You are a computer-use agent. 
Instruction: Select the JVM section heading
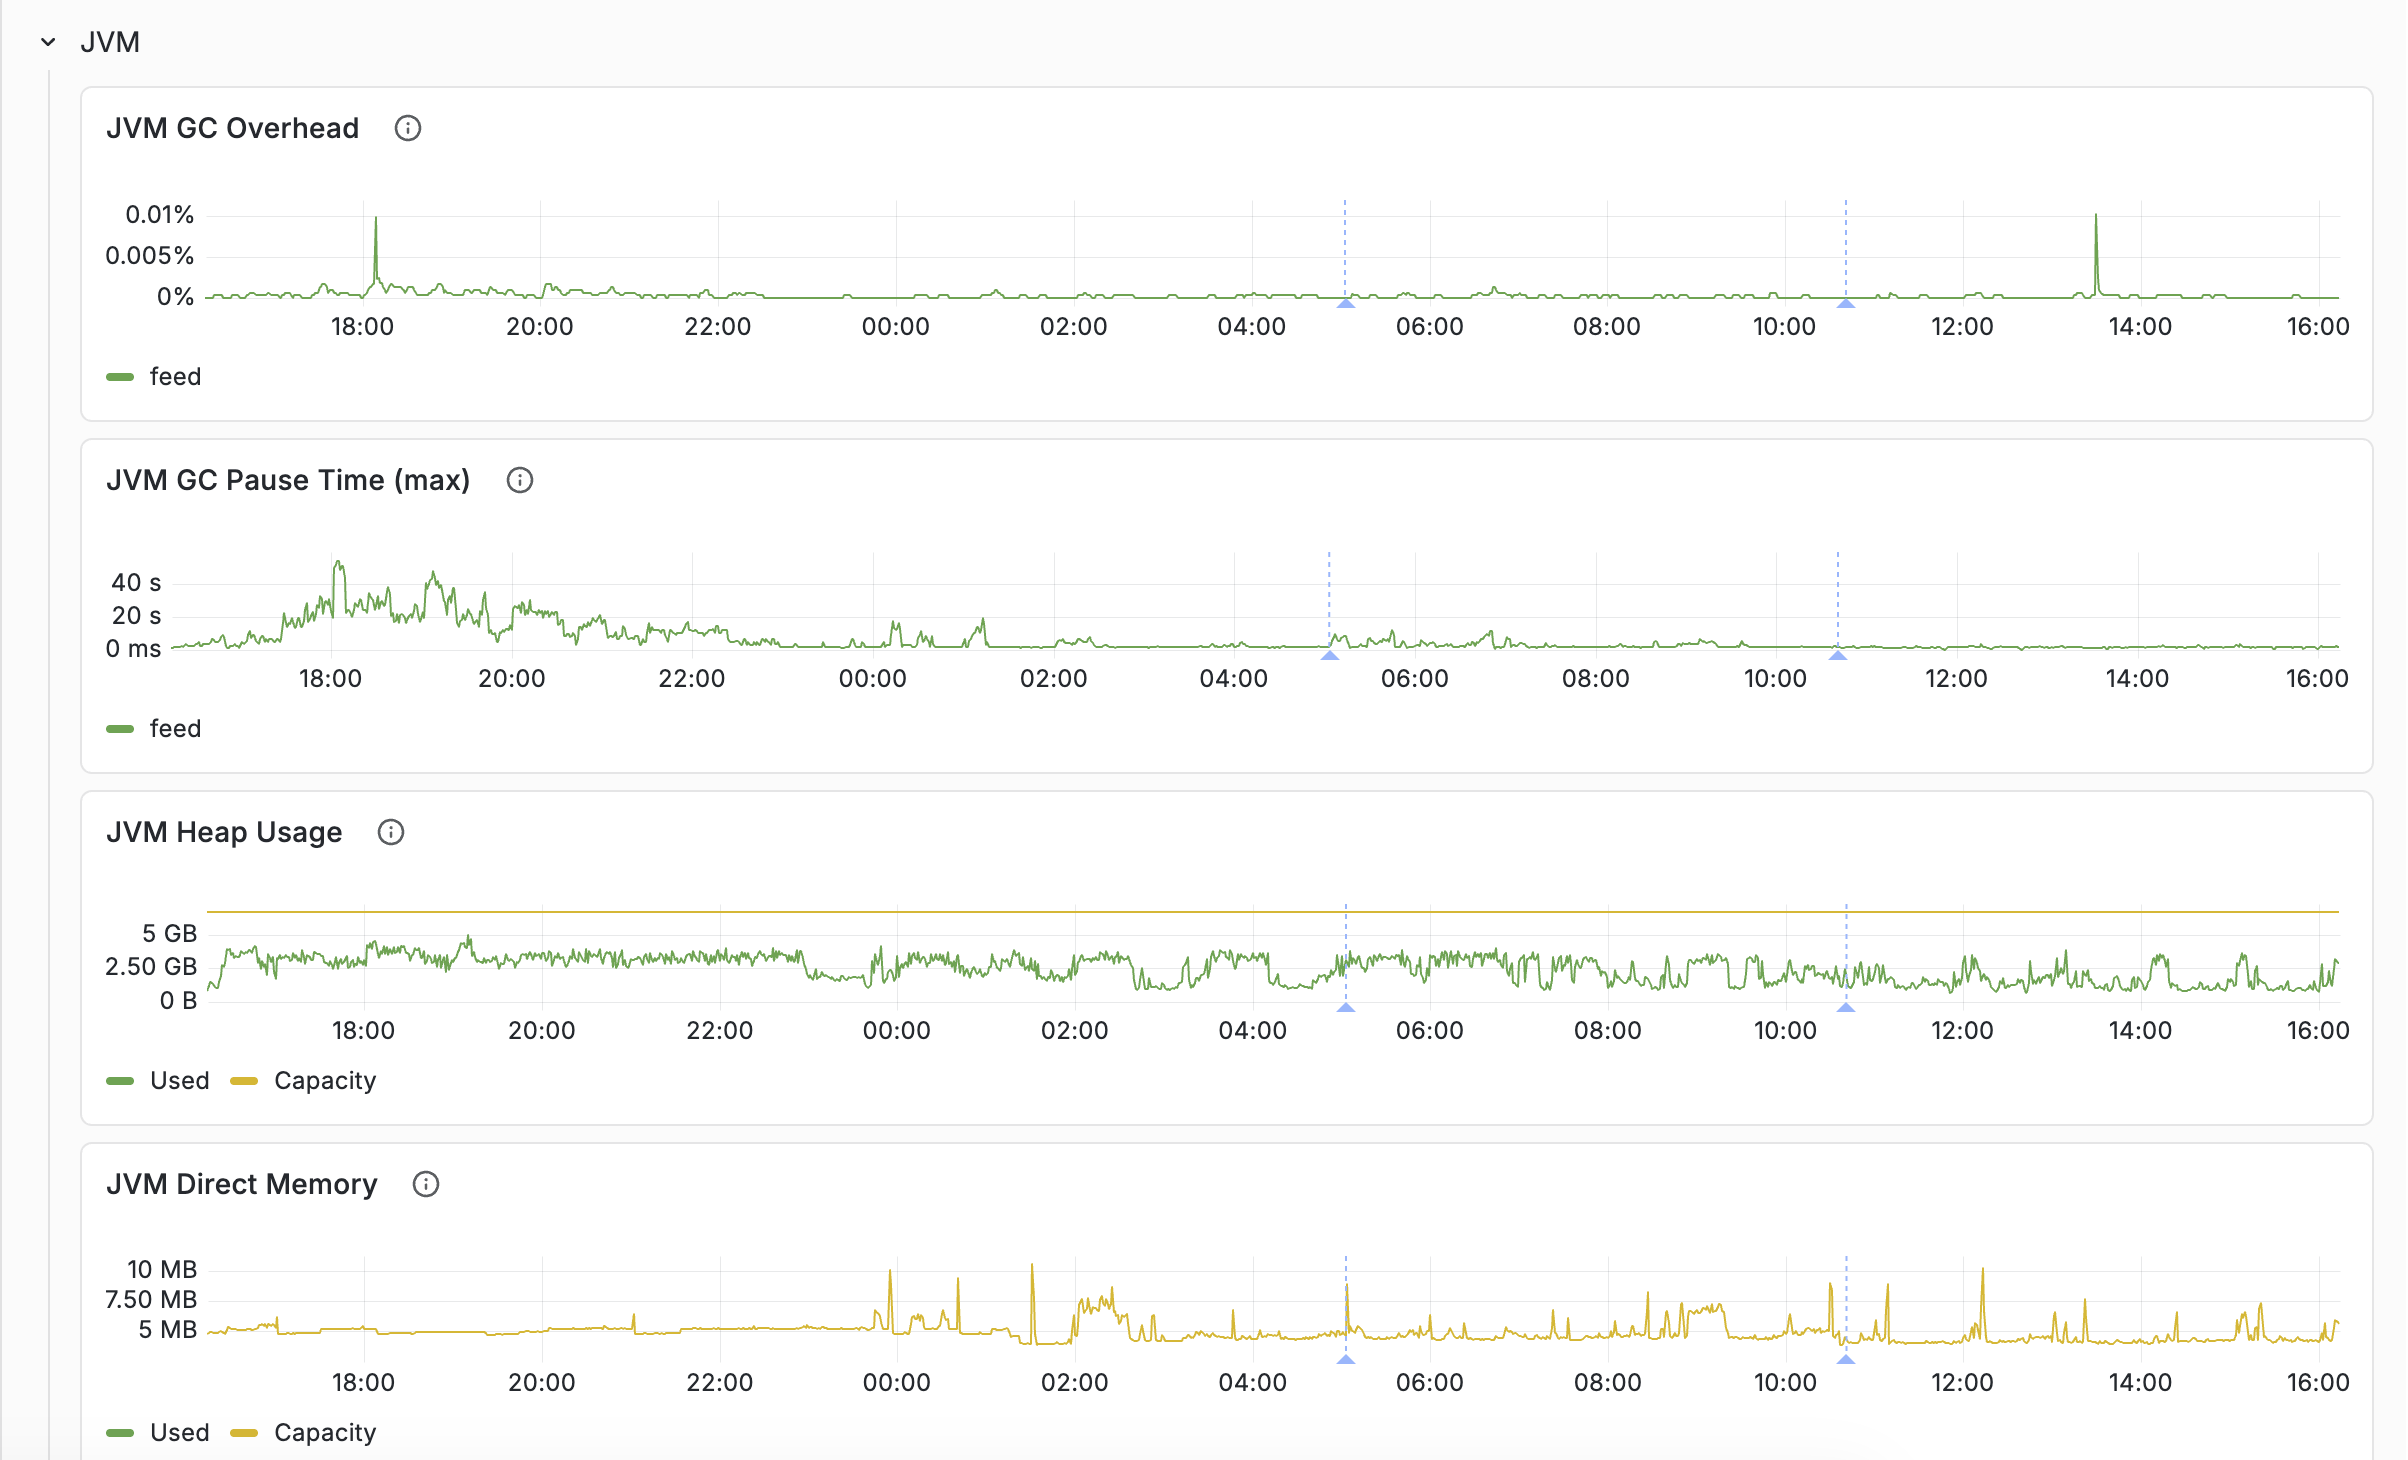110,42
